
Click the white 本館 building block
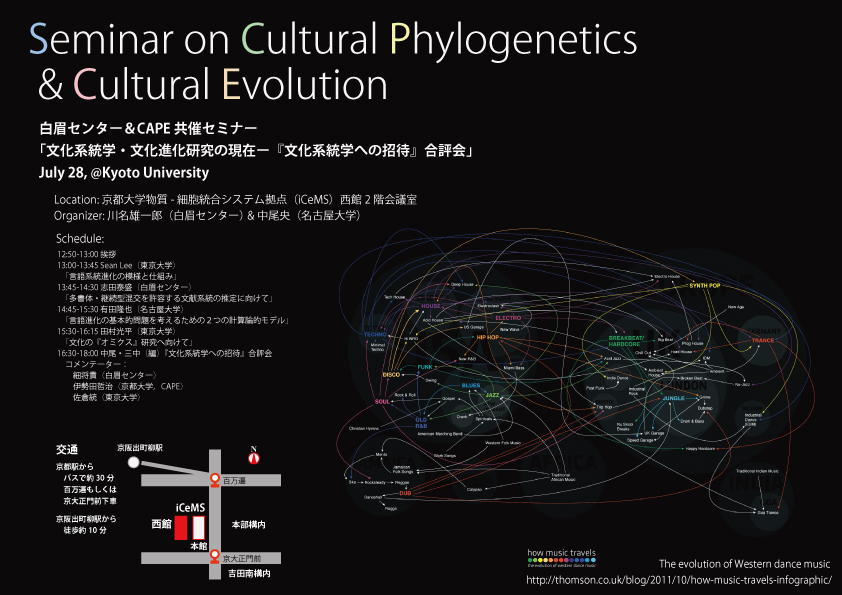tap(199, 527)
